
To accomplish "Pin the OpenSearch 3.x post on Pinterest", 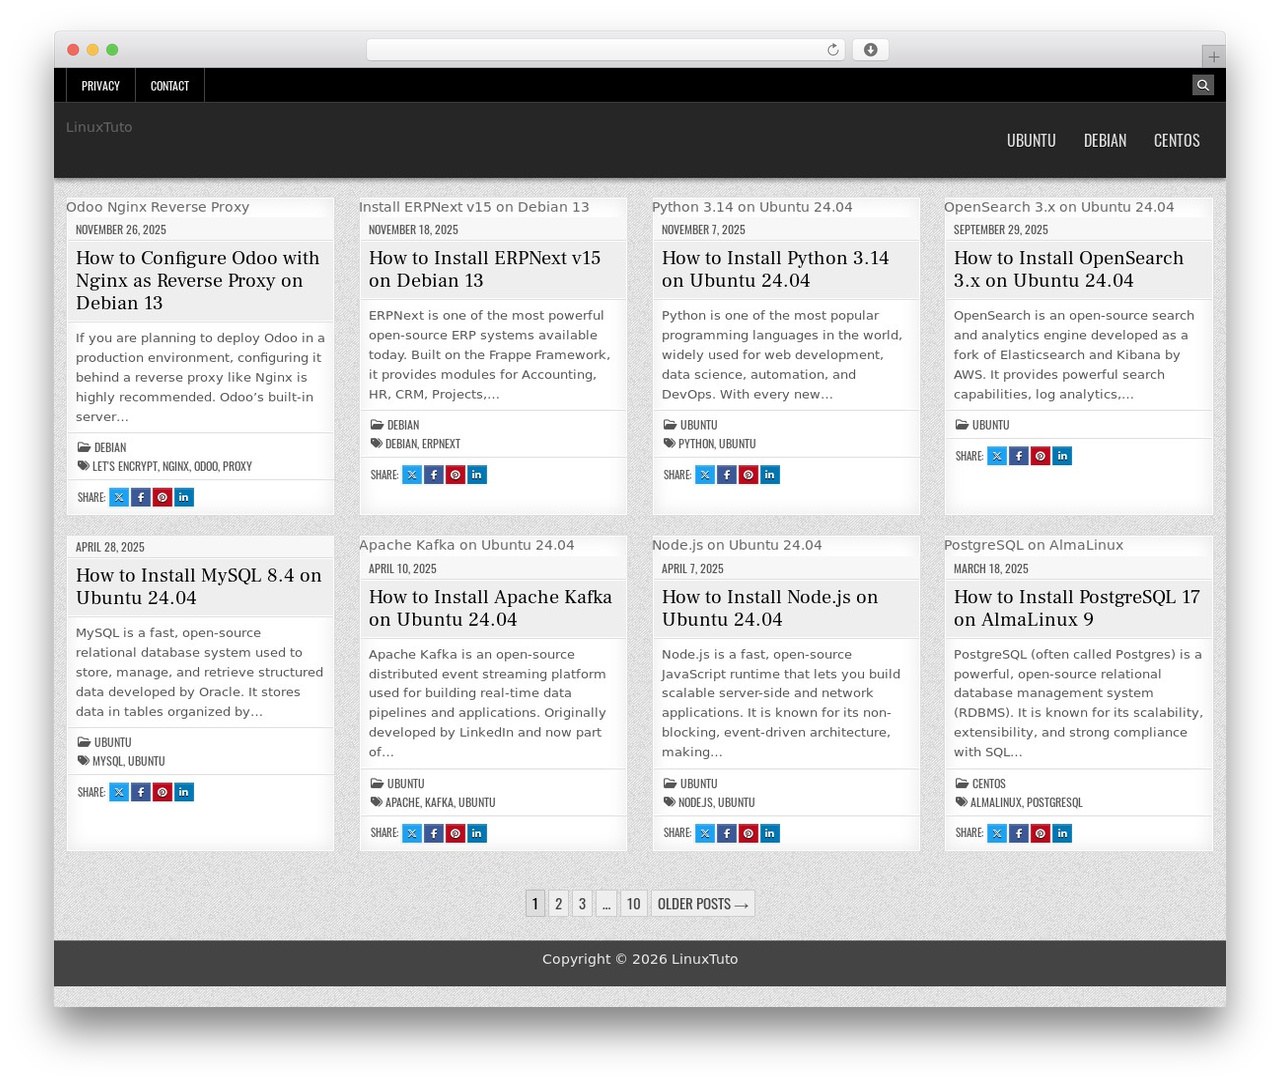I will pos(1040,456).
